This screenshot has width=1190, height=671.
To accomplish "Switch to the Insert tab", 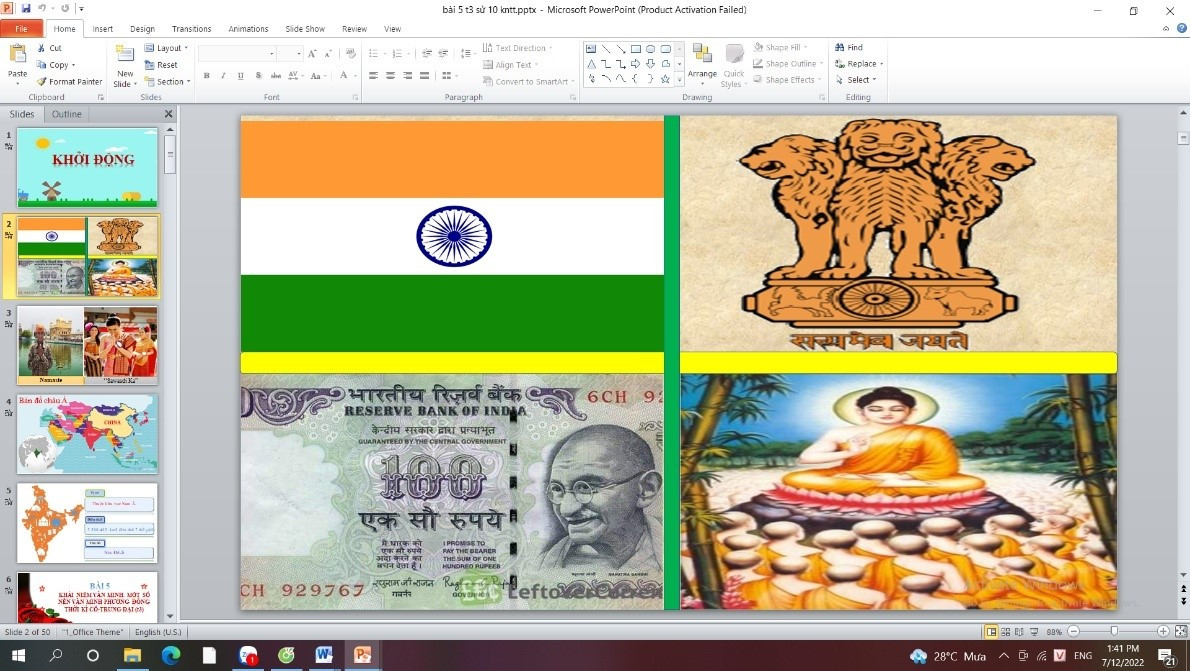I will 102,29.
